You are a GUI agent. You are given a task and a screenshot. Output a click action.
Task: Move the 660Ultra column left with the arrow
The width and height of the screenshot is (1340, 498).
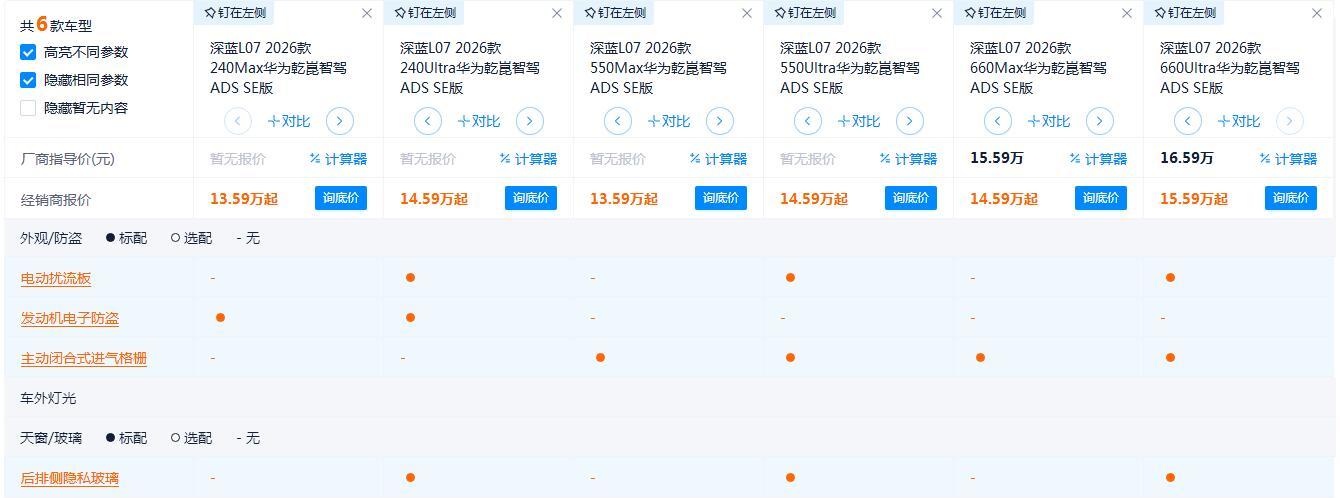click(x=1188, y=121)
